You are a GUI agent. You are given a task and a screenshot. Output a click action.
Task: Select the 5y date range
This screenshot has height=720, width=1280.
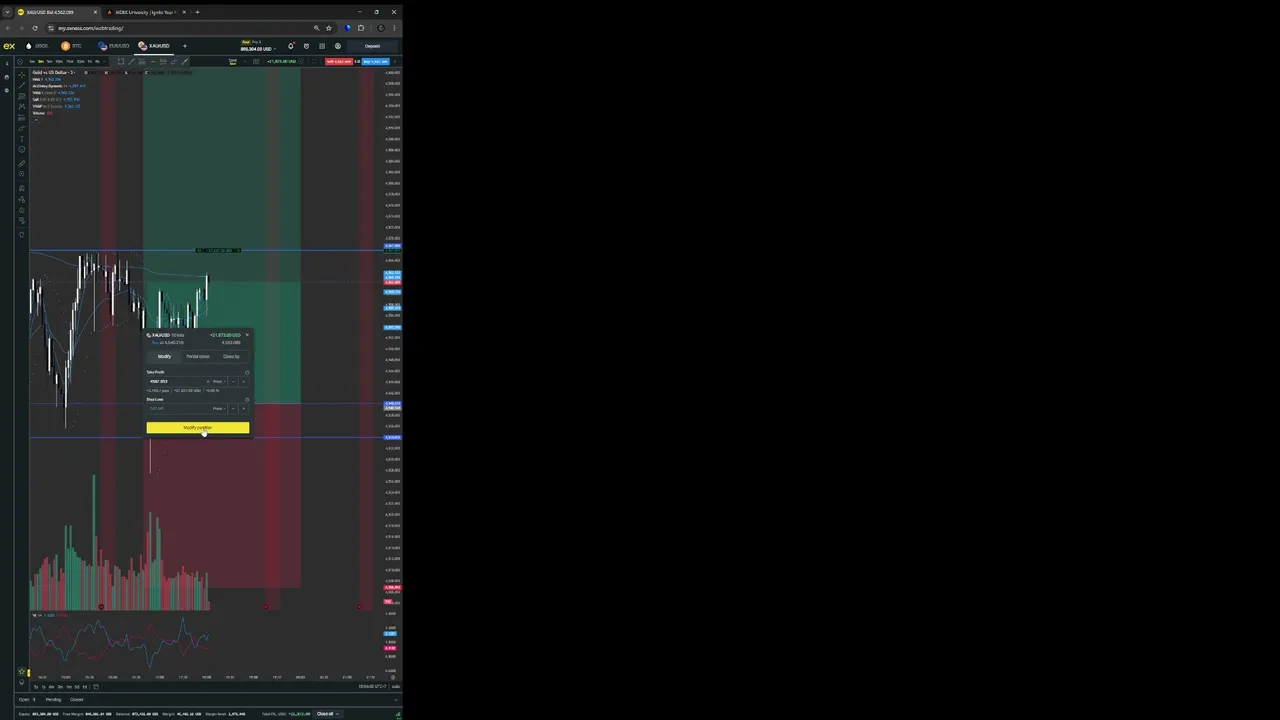pyautogui.click(x=36, y=687)
